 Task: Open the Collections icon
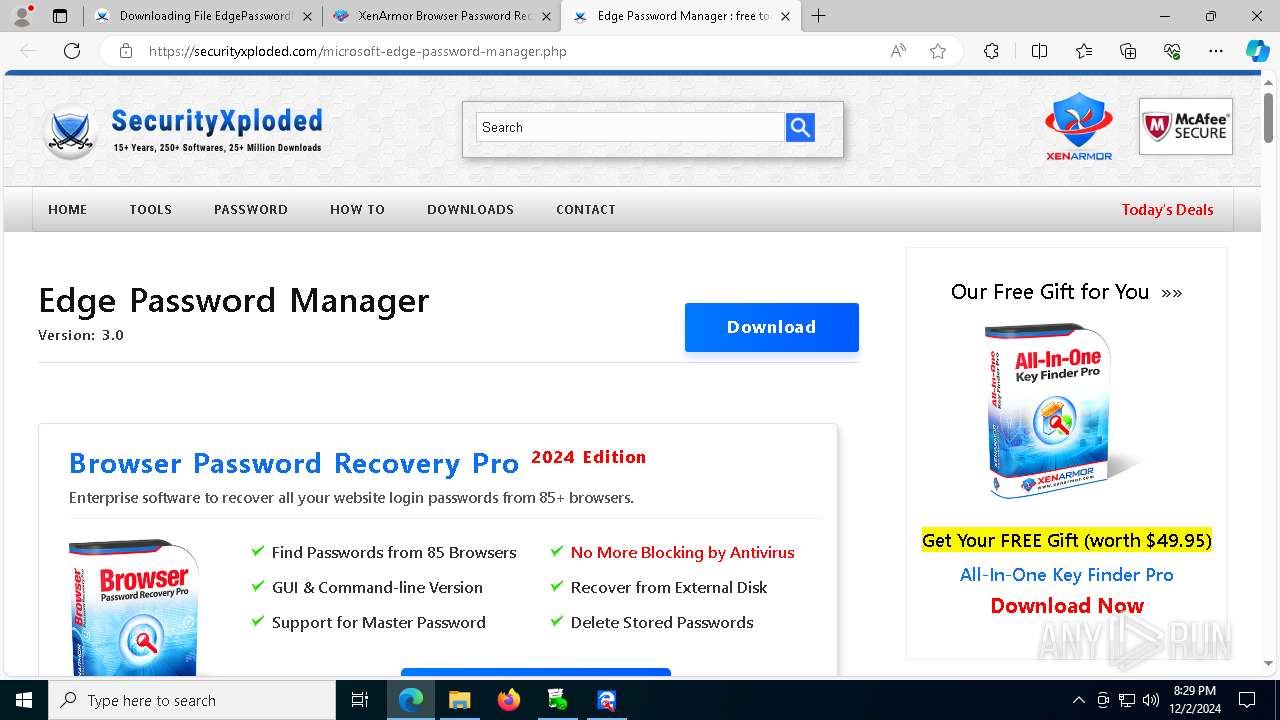click(1128, 51)
